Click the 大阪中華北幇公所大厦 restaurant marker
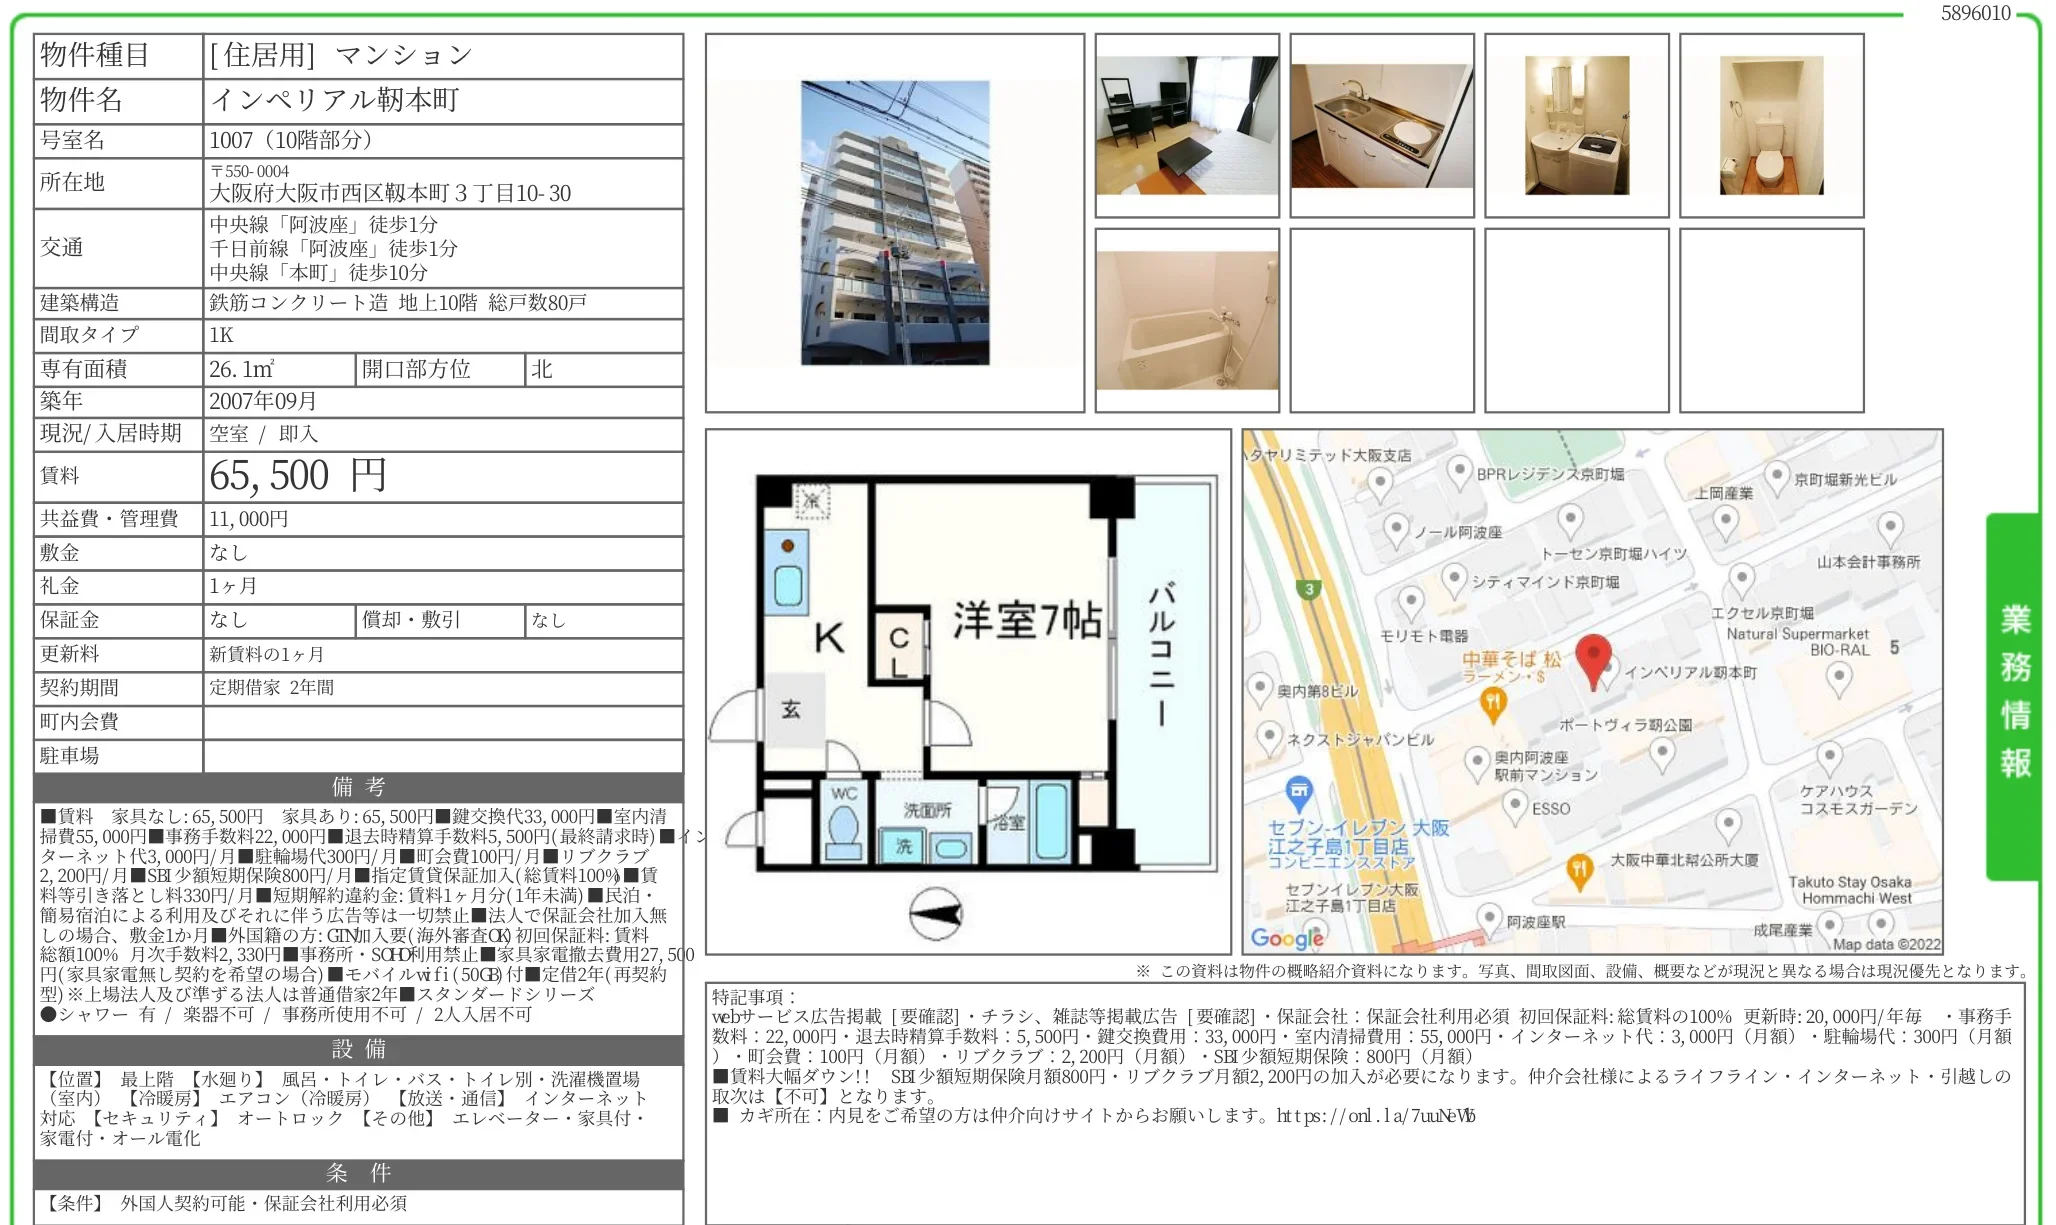This screenshot has height=1225, width=2056. (1579, 871)
